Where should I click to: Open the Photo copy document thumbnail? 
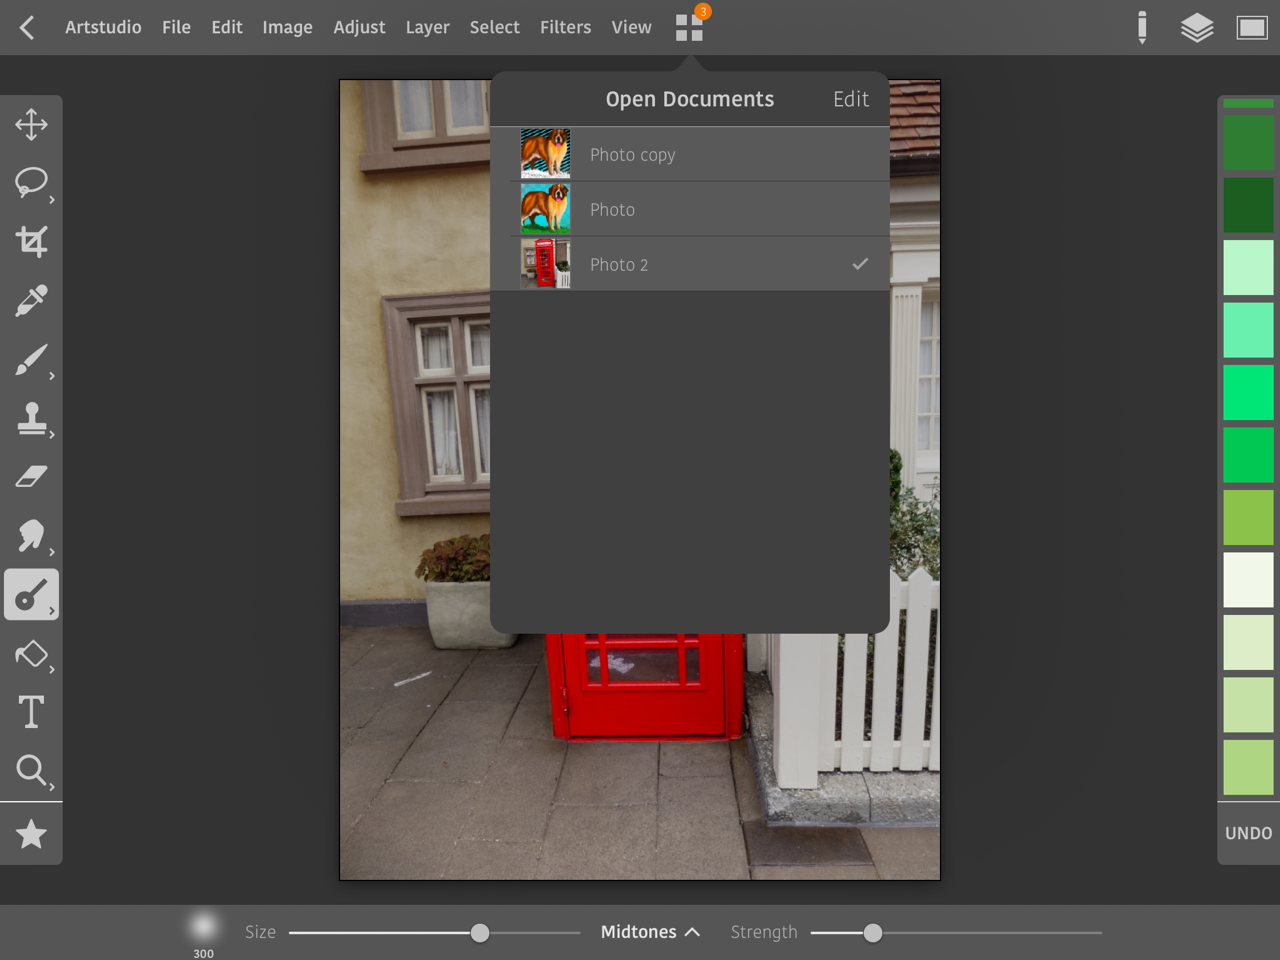pyautogui.click(x=545, y=154)
